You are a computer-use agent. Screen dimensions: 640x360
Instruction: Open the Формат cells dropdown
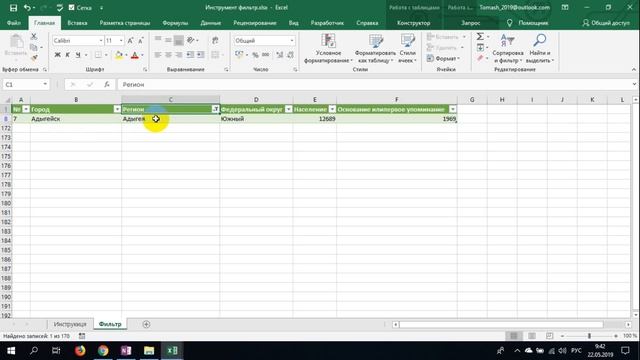[x=443, y=59]
